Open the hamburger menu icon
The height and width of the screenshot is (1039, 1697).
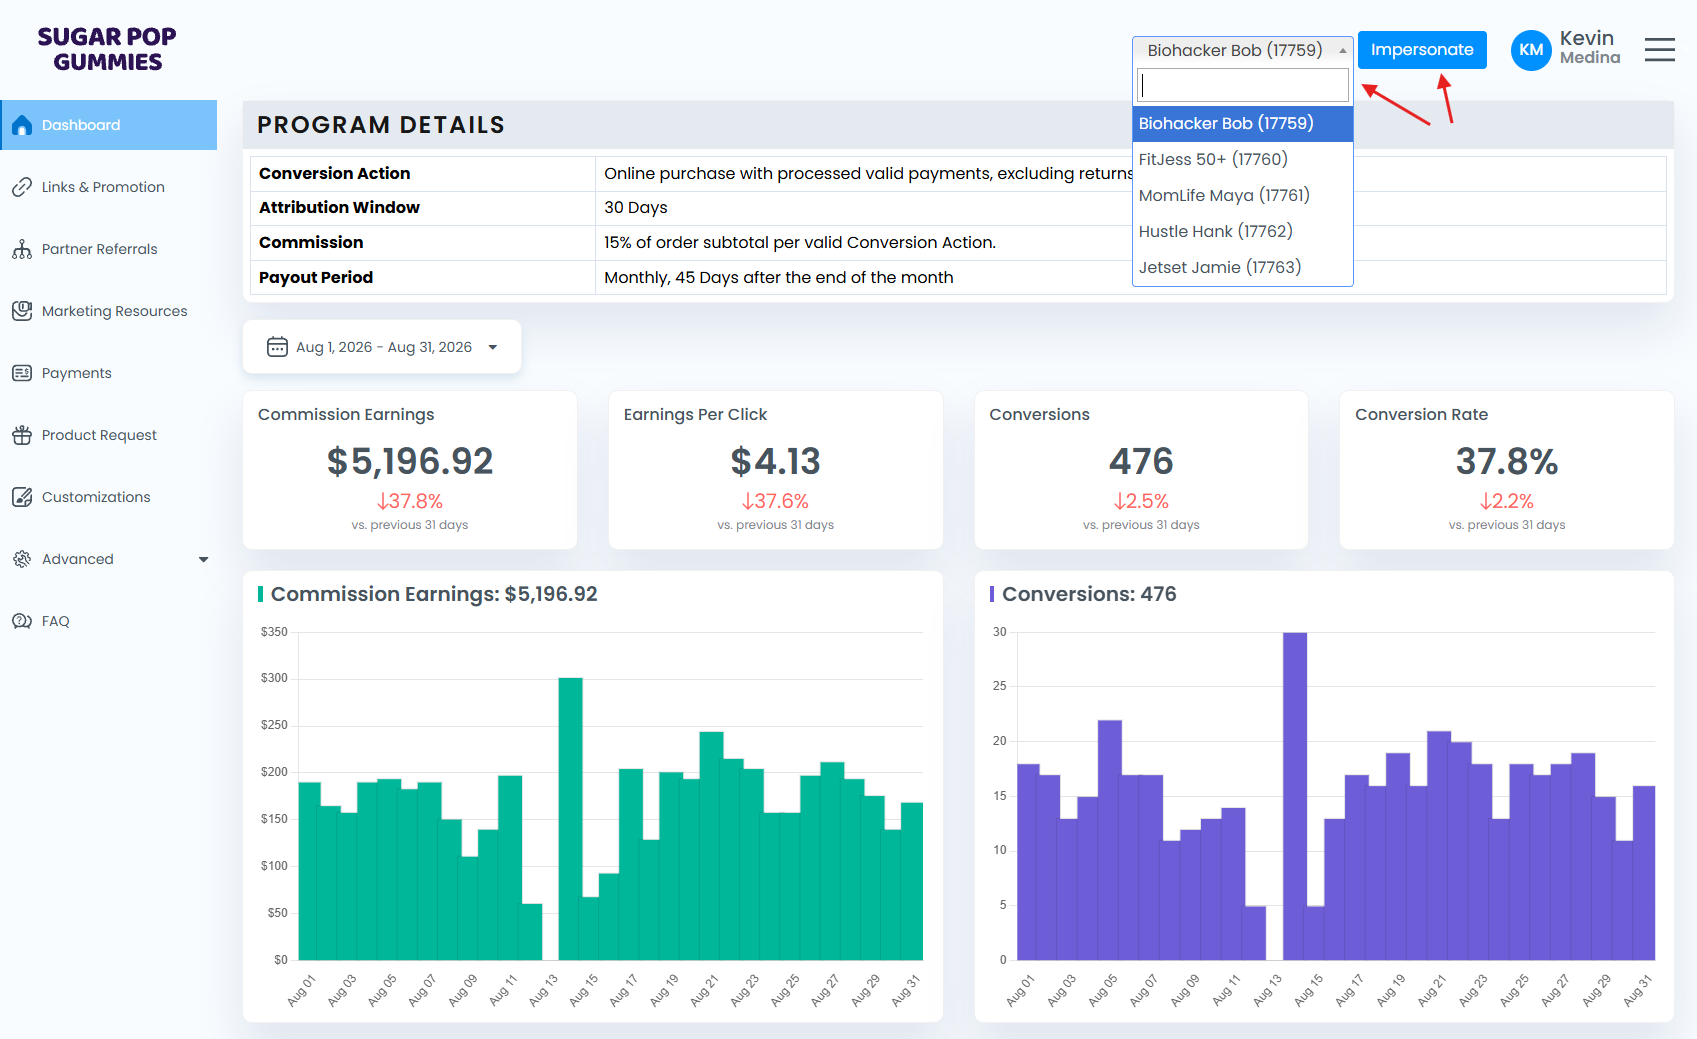1659,50
